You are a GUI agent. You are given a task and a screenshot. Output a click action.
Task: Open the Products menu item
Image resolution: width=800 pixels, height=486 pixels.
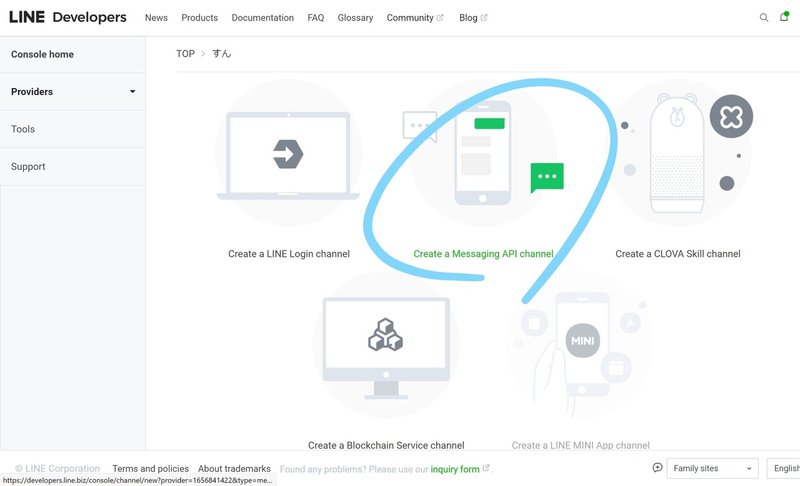[199, 18]
